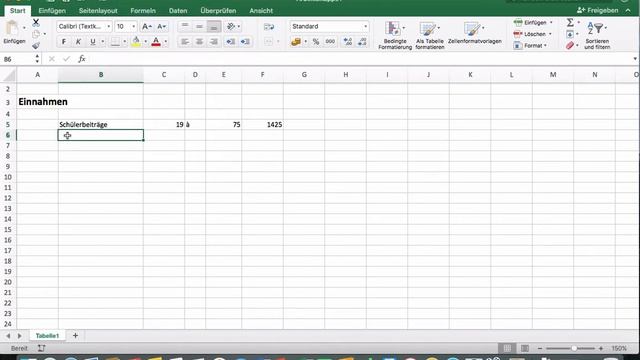
Task: Open fill color dropdown arrow
Action: click(146, 42)
